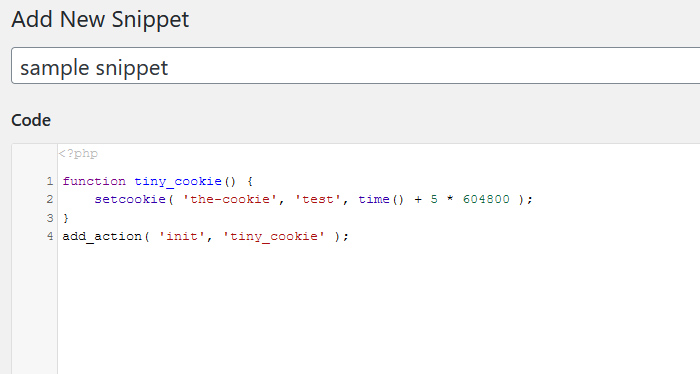
Task: Click the 604800 number value
Action: 486,199
